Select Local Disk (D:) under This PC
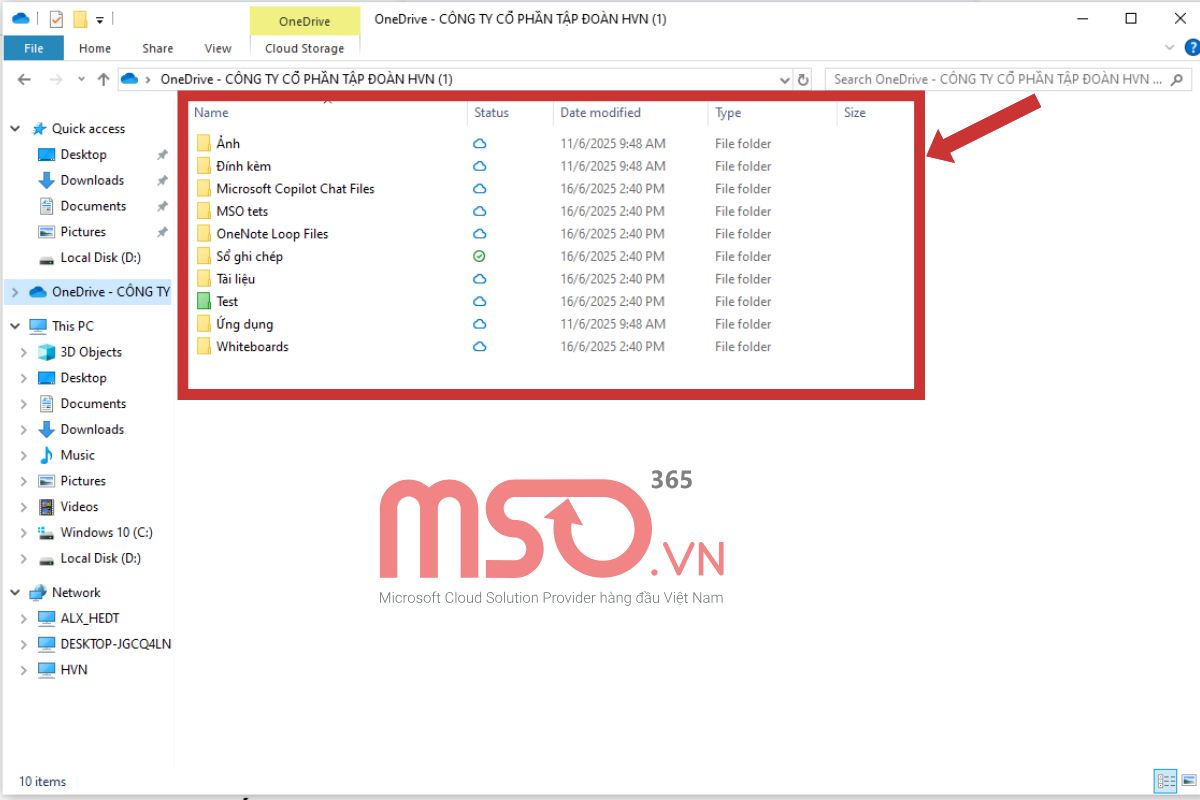The image size is (1200, 800). pos(100,558)
